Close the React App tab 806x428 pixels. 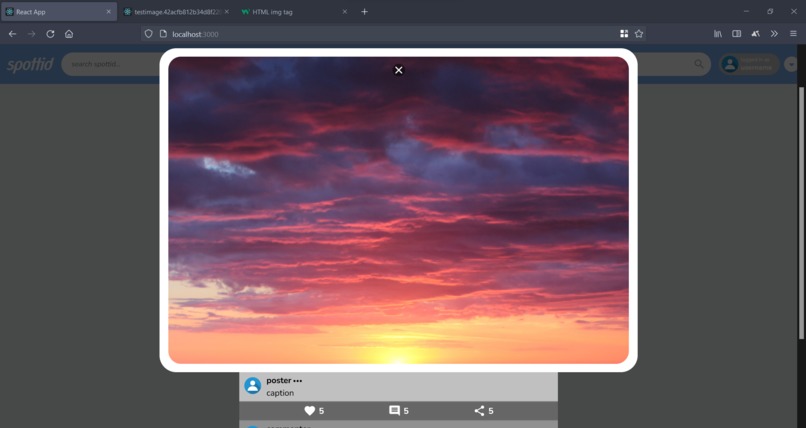[108, 12]
